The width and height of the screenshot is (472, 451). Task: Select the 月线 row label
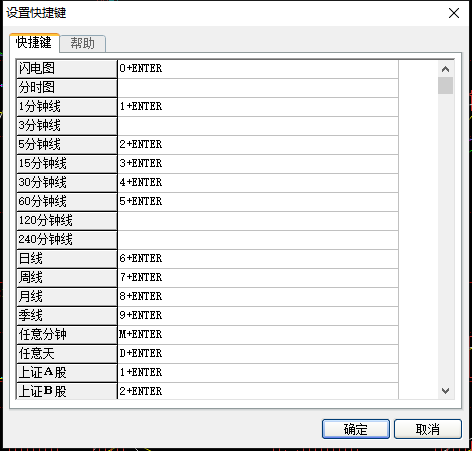click(x=67, y=297)
